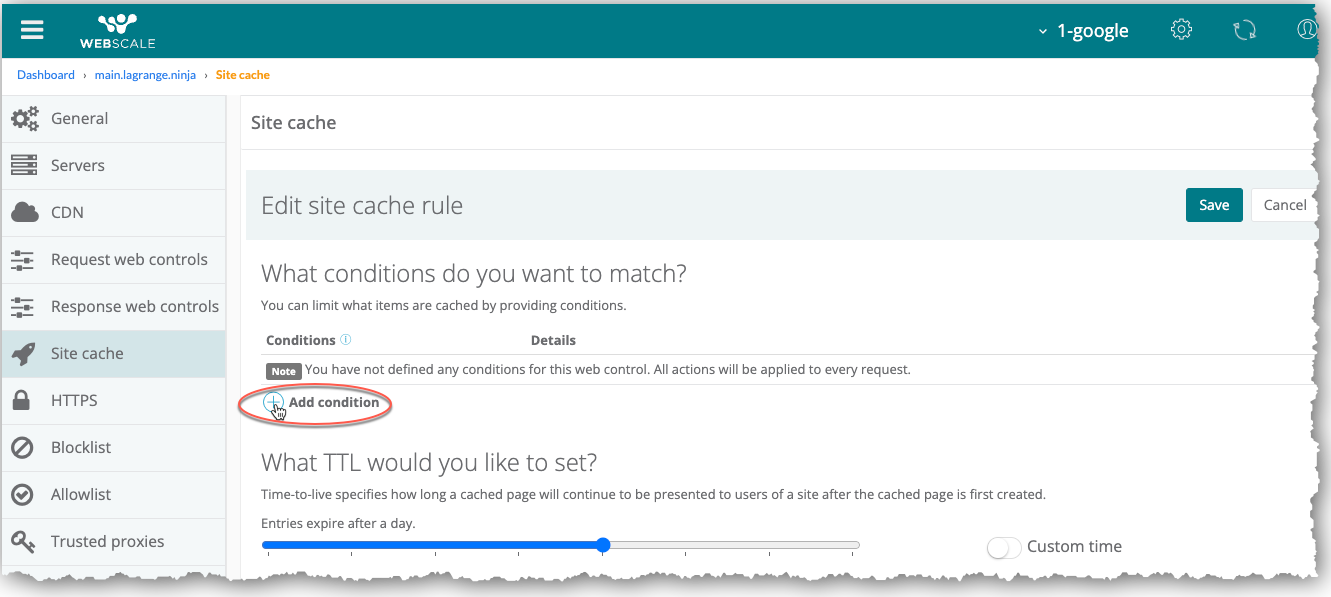Click the CDN cloud icon
Image resolution: width=1331 pixels, height=597 pixels.
(23, 212)
